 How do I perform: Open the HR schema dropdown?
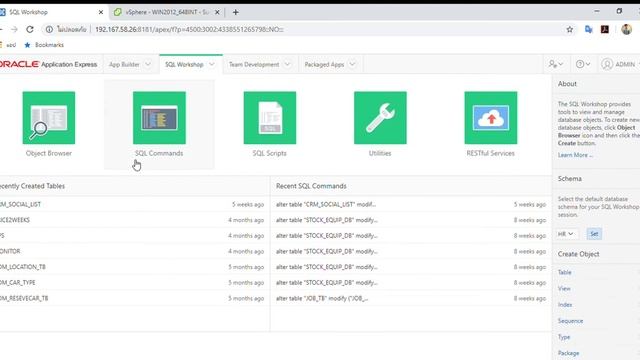point(566,234)
